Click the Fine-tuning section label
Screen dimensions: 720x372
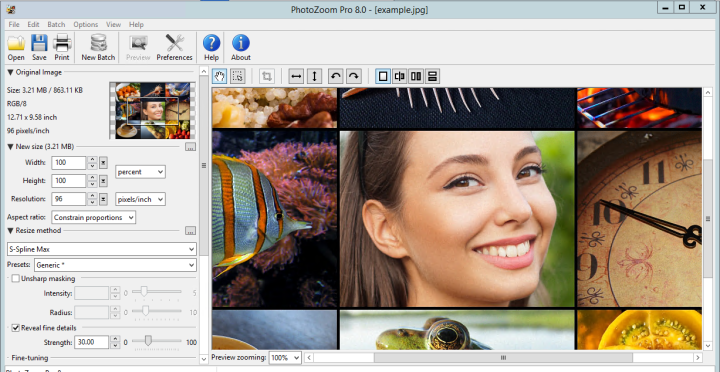pyautogui.click(x=30, y=358)
